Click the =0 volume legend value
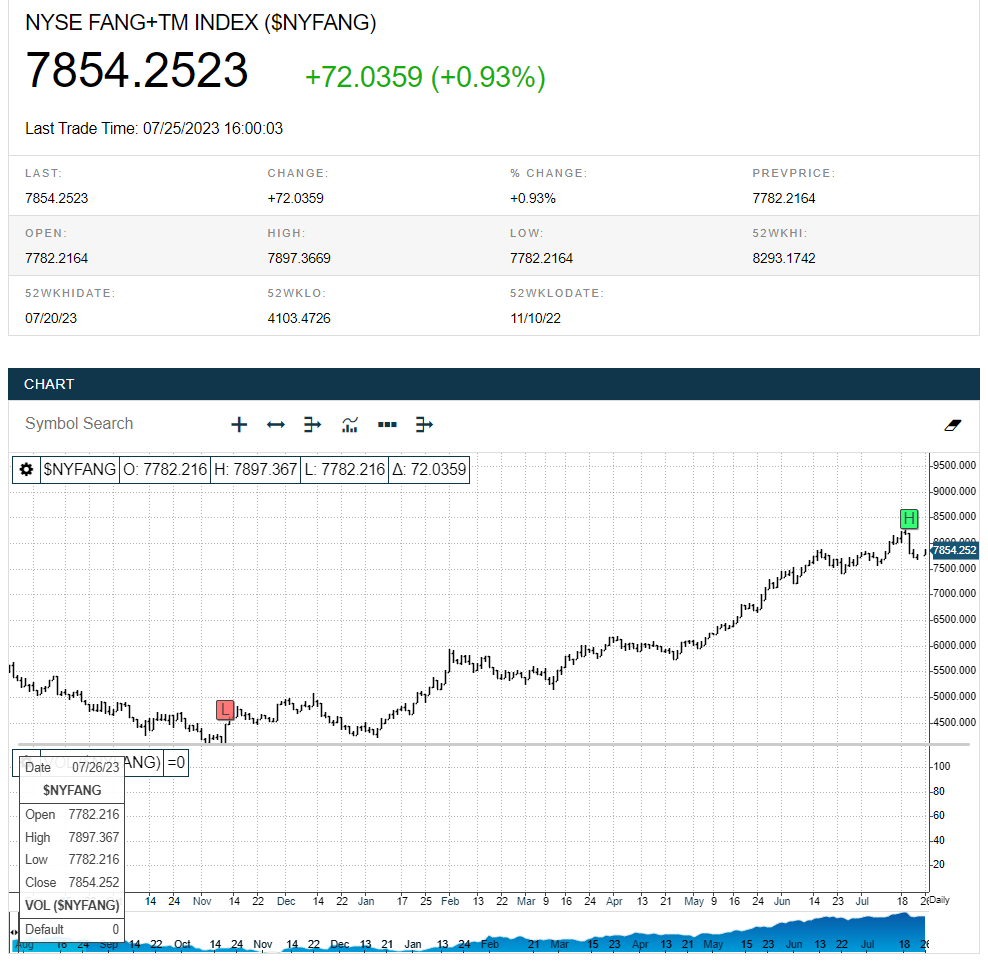 176,762
